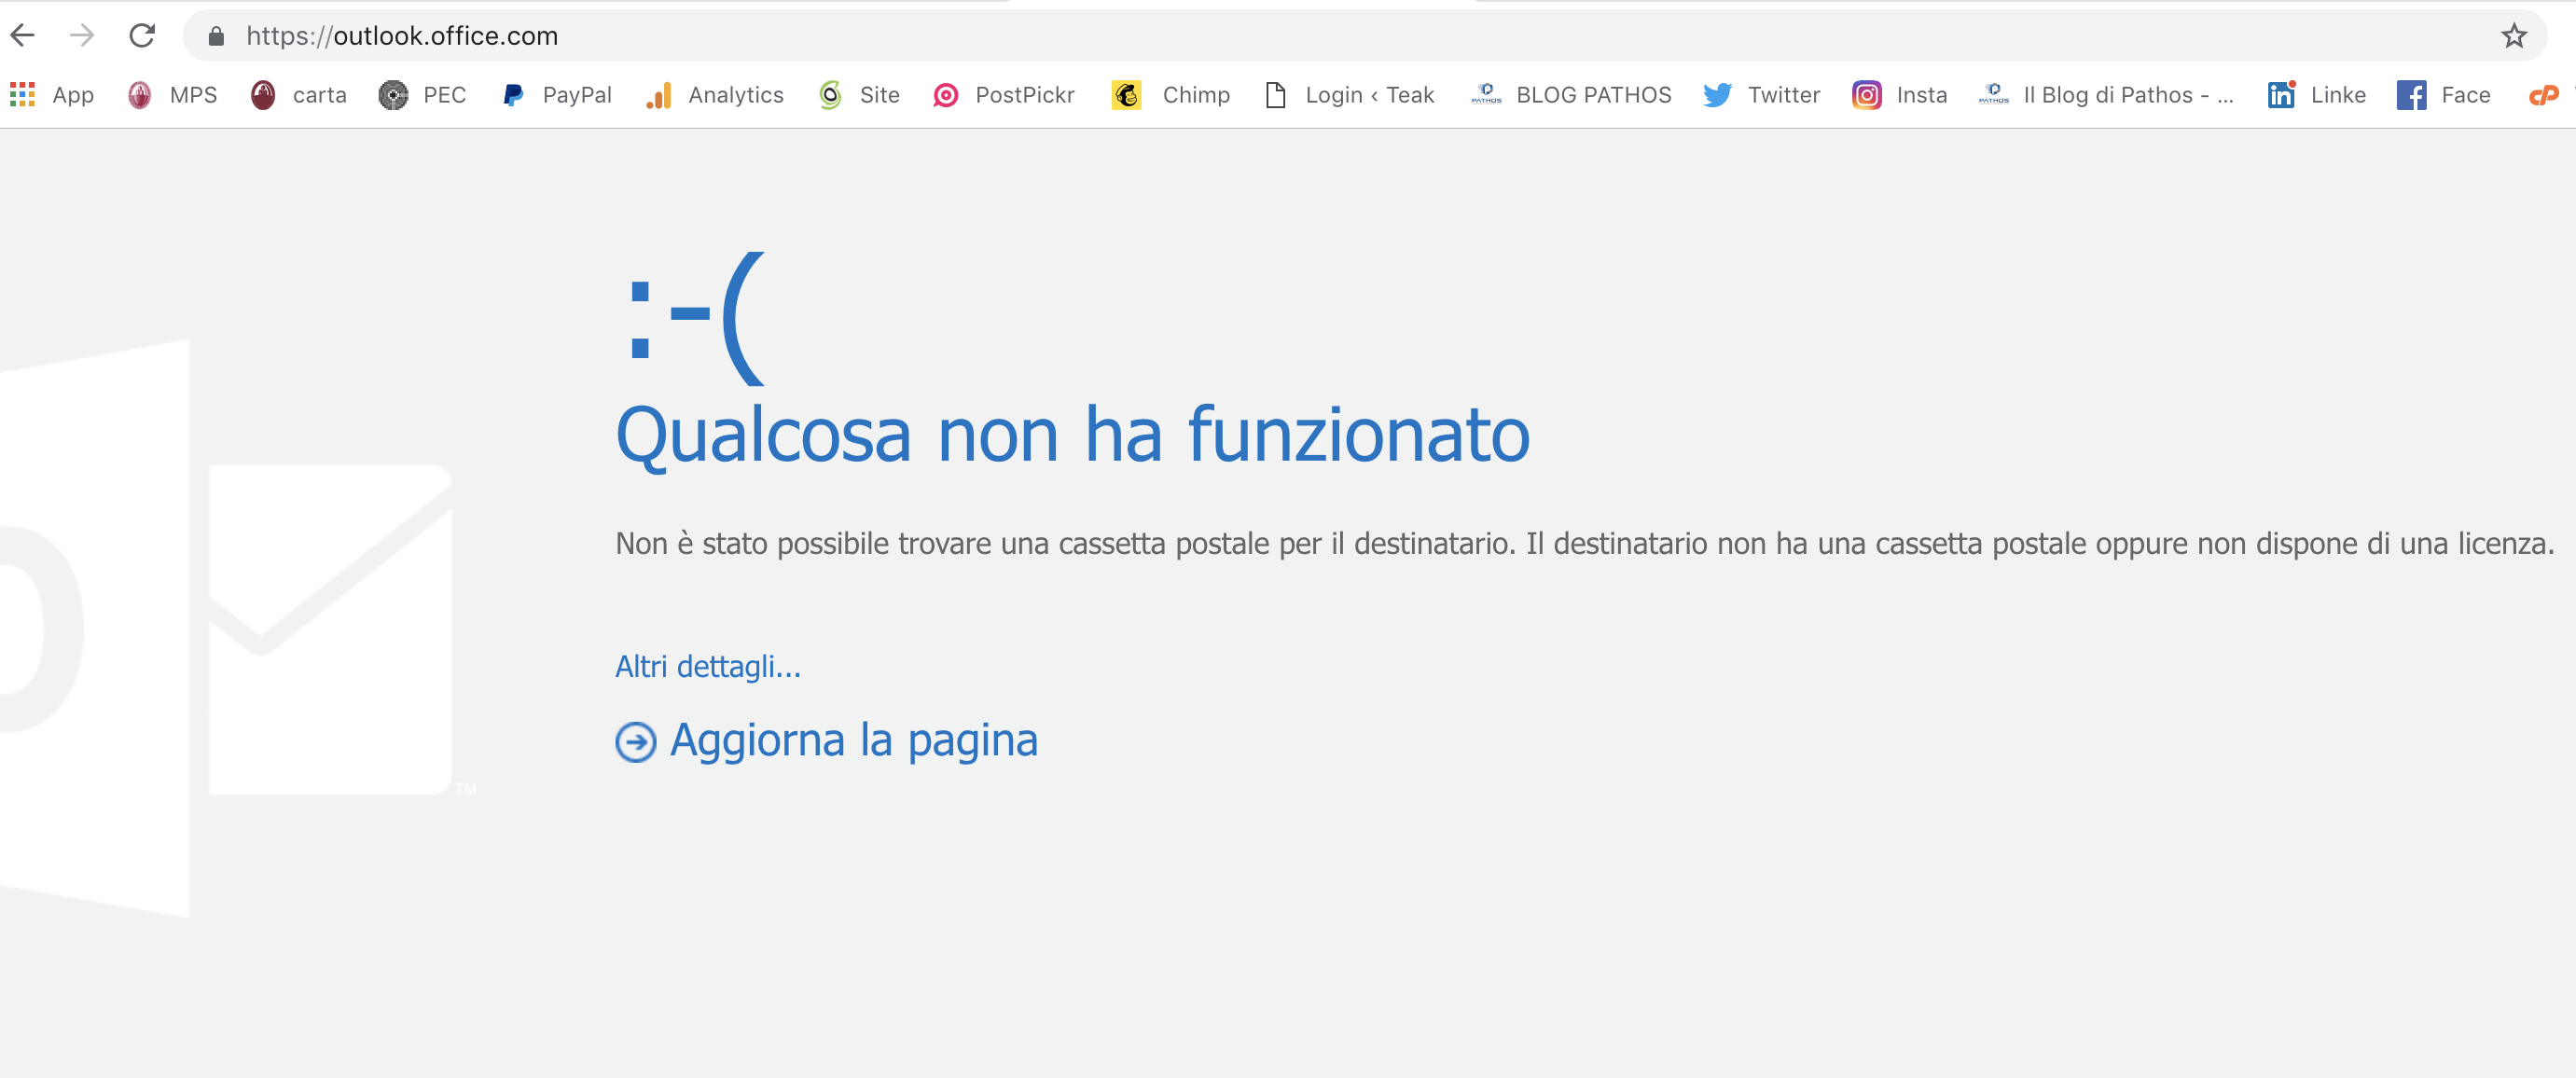Open the Insta bookmark
The image size is (2576, 1078).
click(1900, 95)
